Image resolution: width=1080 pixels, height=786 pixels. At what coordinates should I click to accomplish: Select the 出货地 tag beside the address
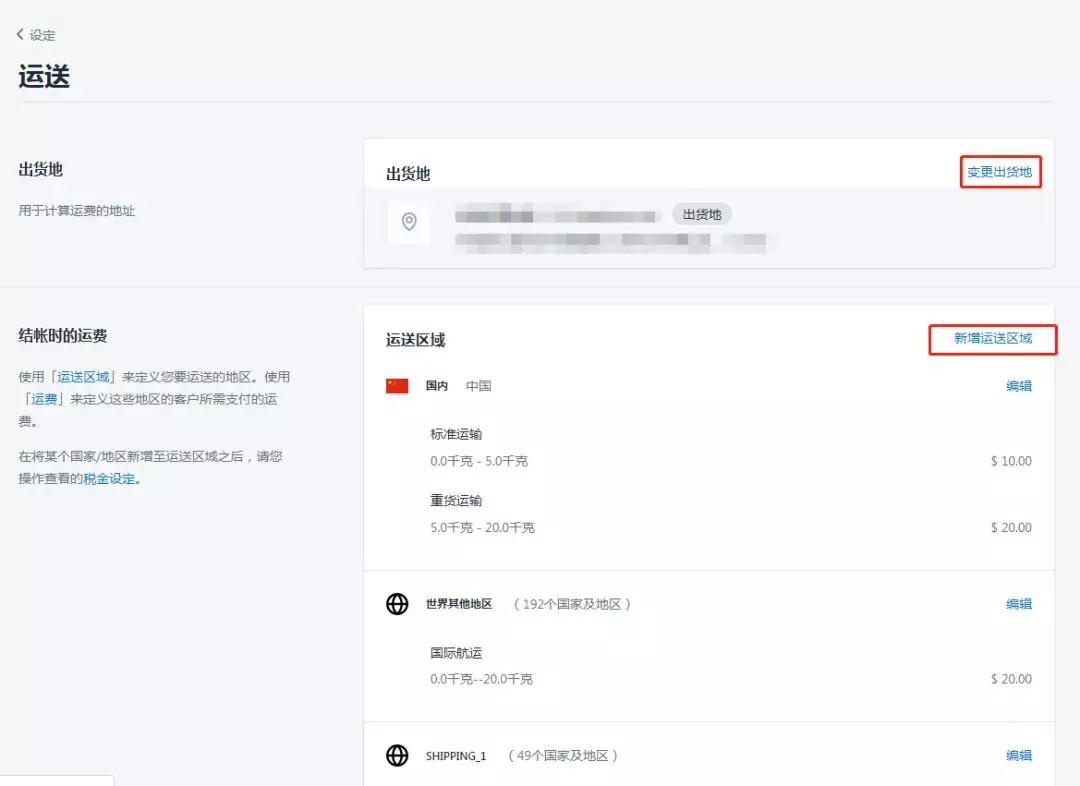click(701, 213)
